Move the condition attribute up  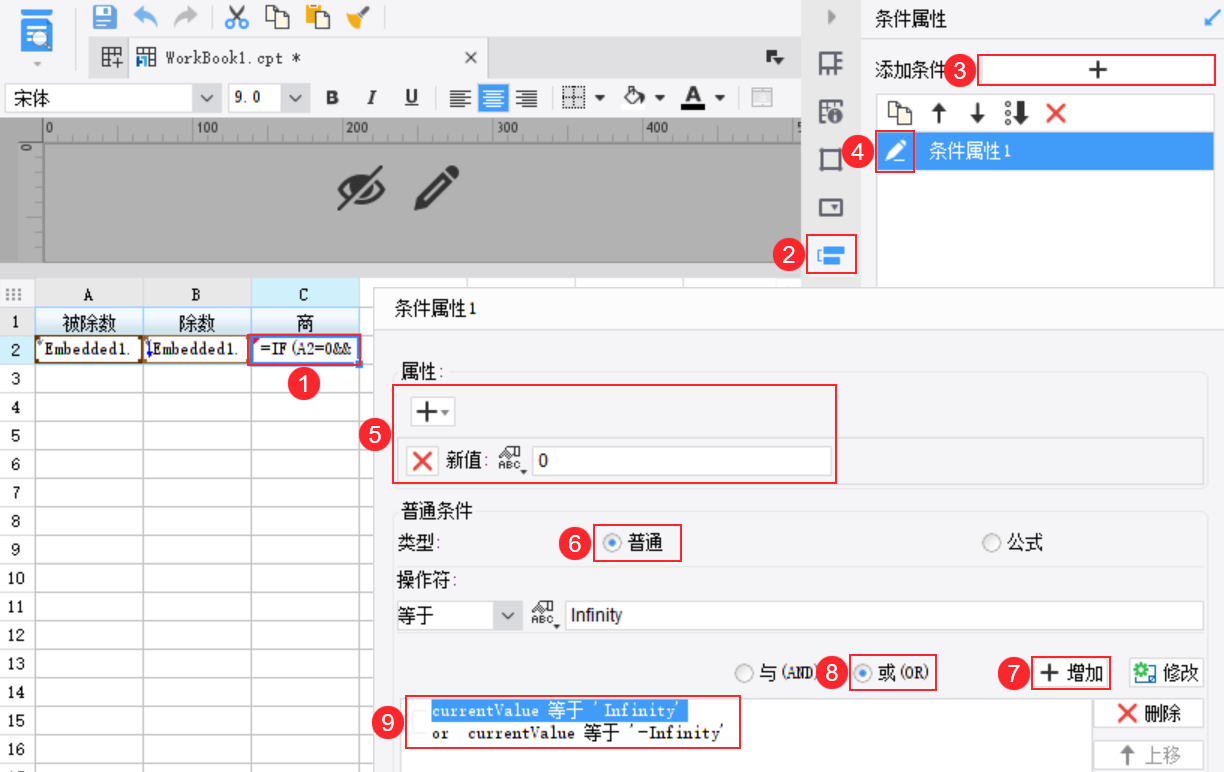[x=938, y=113]
